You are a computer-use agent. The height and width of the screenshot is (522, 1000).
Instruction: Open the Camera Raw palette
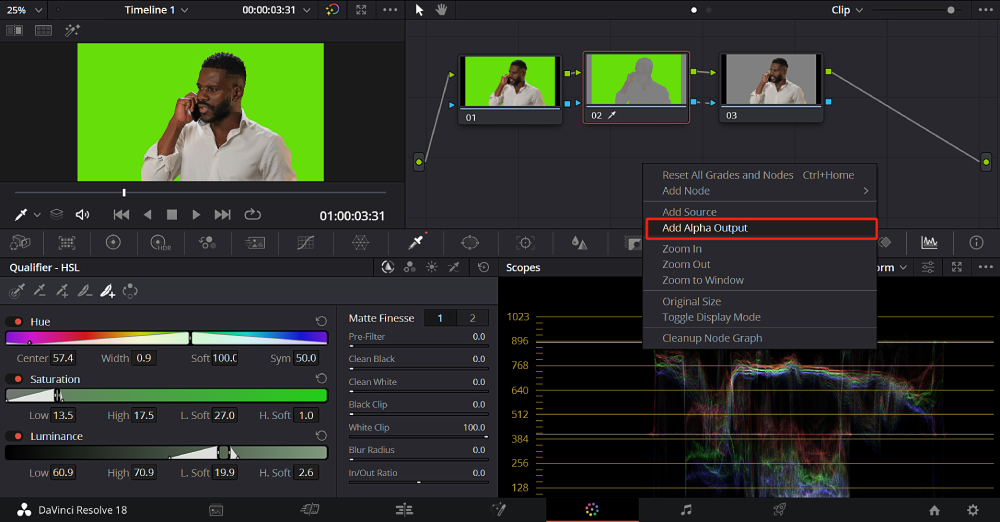[20, 242]
